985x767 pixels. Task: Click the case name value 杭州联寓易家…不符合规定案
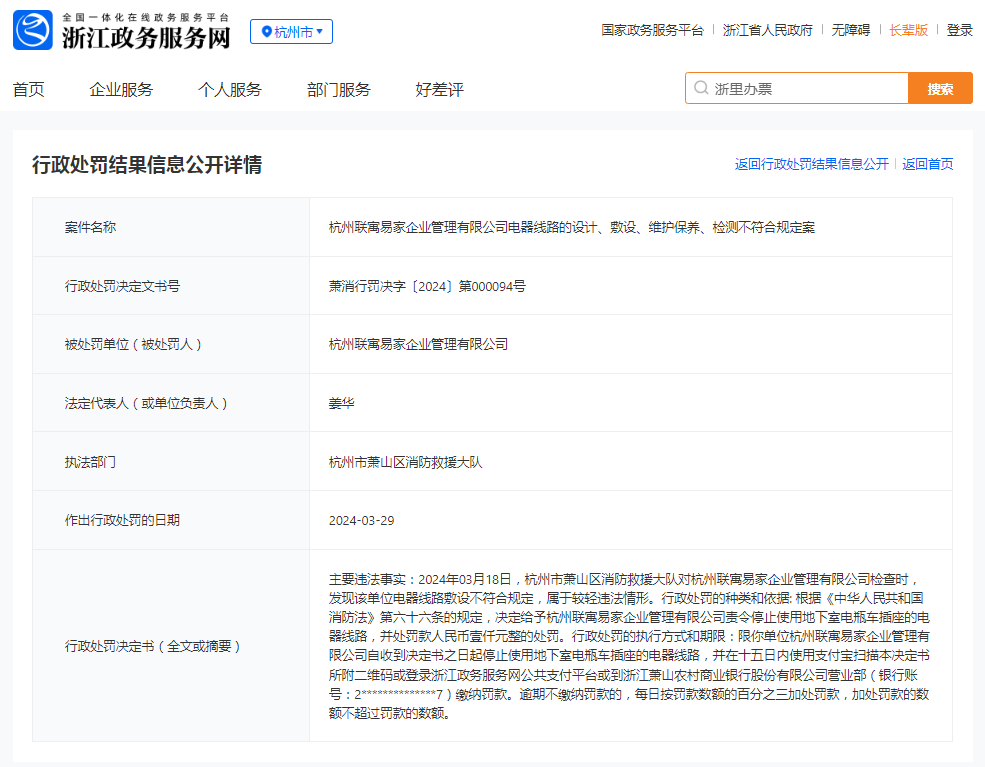[x=572, y=227]
